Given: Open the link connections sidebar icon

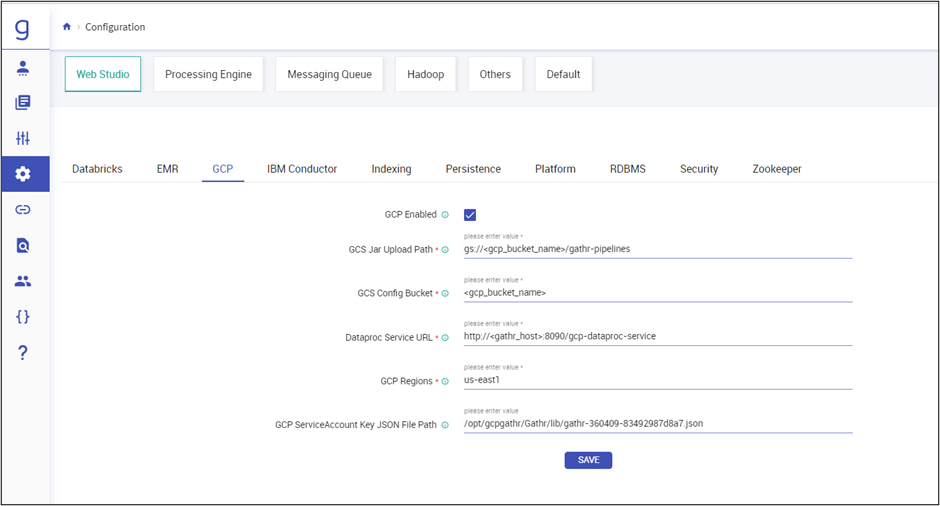Looking at the screenshot, I should tap(23, 210).
